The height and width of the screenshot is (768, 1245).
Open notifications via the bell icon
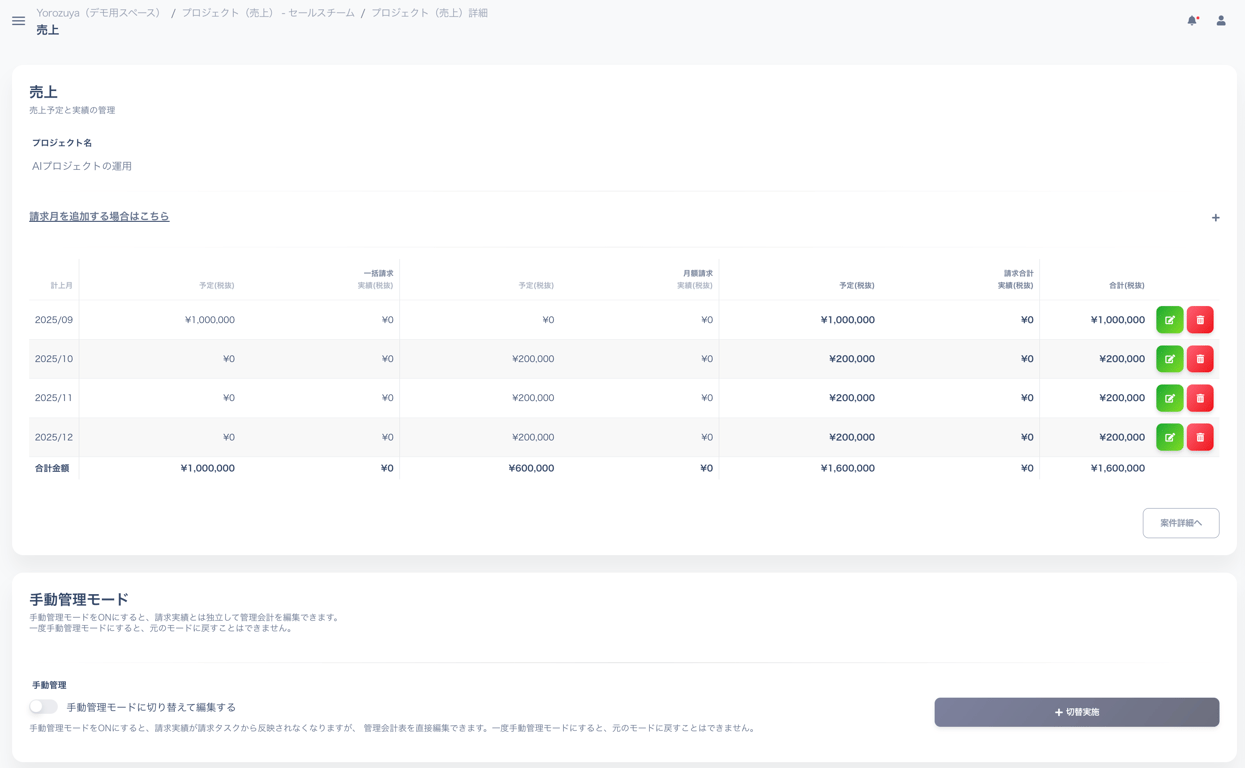1191,19
